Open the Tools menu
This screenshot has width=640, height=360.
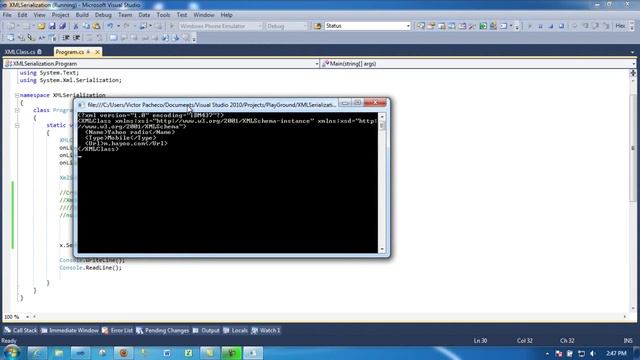163,15
